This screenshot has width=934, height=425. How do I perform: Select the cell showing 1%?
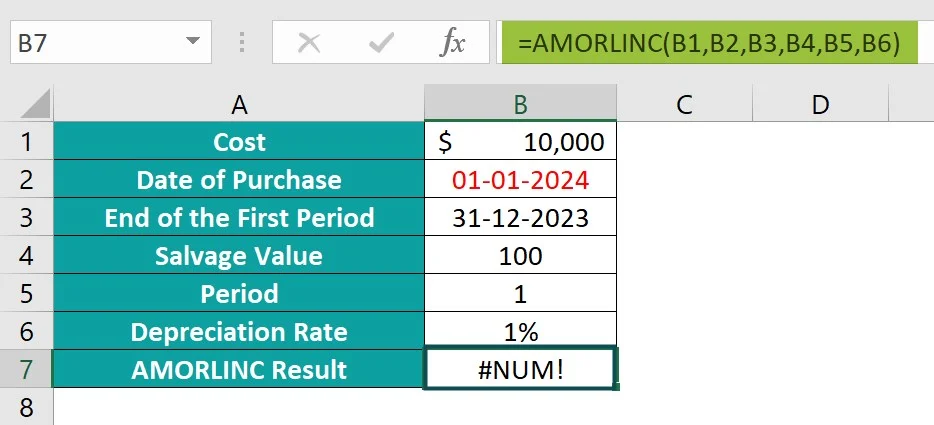521,331
